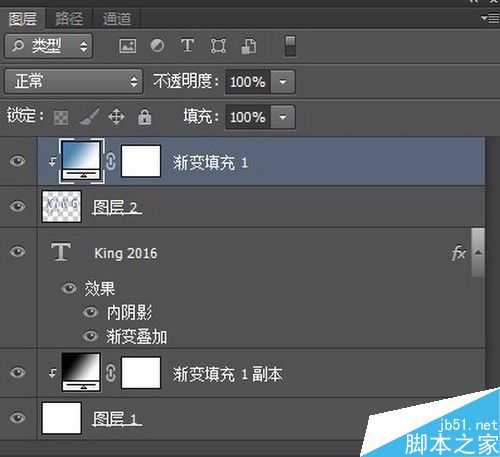Filter for adjustment layers icon
This screenshot has width=500, height=457.
click(157, 45)
